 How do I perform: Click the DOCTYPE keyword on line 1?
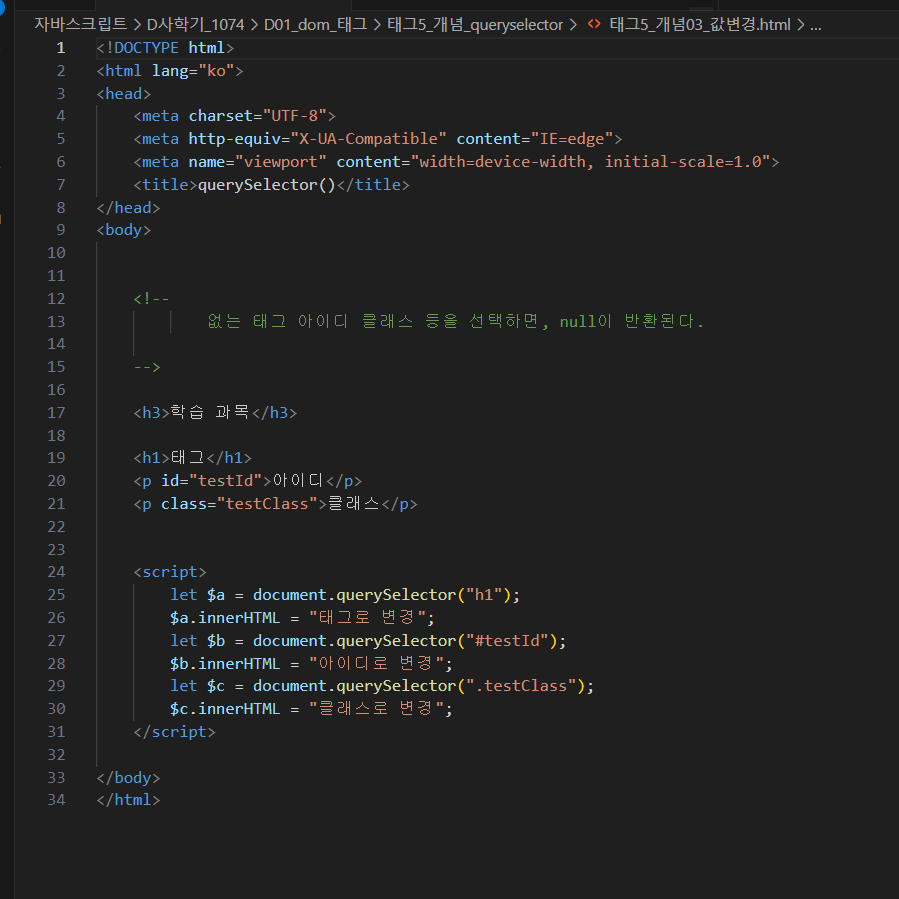coord(146,48)
